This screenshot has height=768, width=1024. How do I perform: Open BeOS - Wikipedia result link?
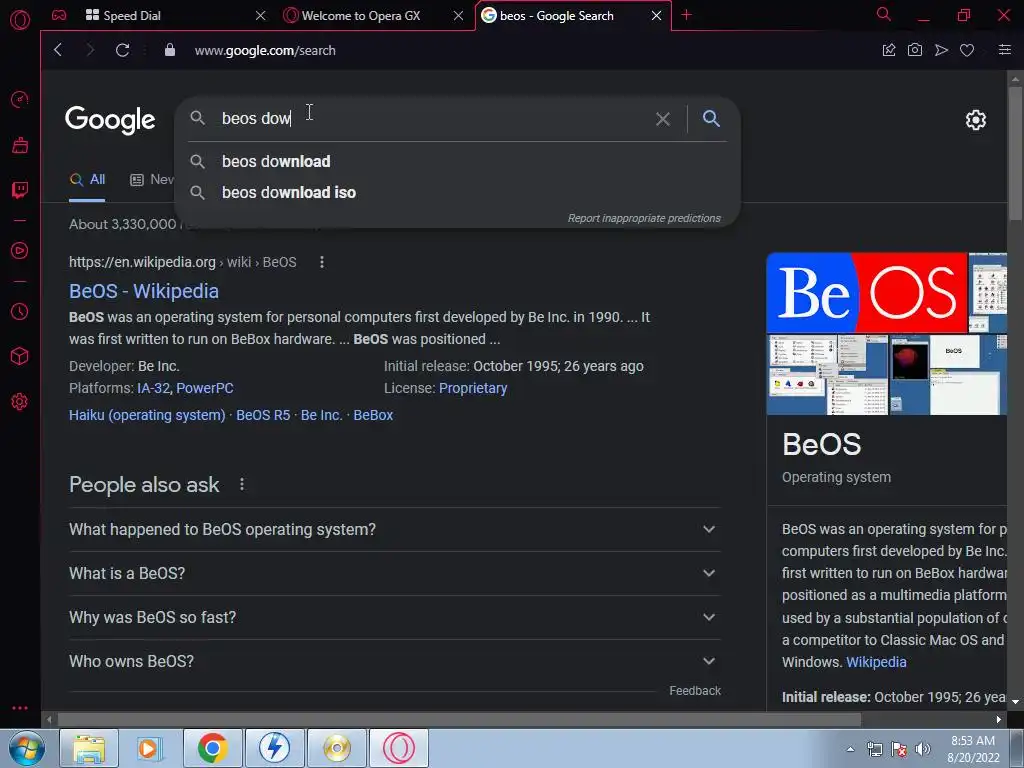(144, 291)
